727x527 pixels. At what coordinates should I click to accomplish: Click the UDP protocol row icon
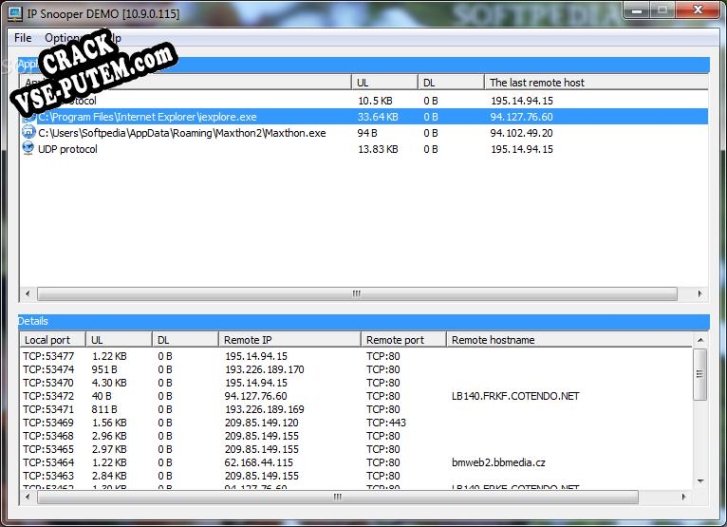(x=28, y=149)
